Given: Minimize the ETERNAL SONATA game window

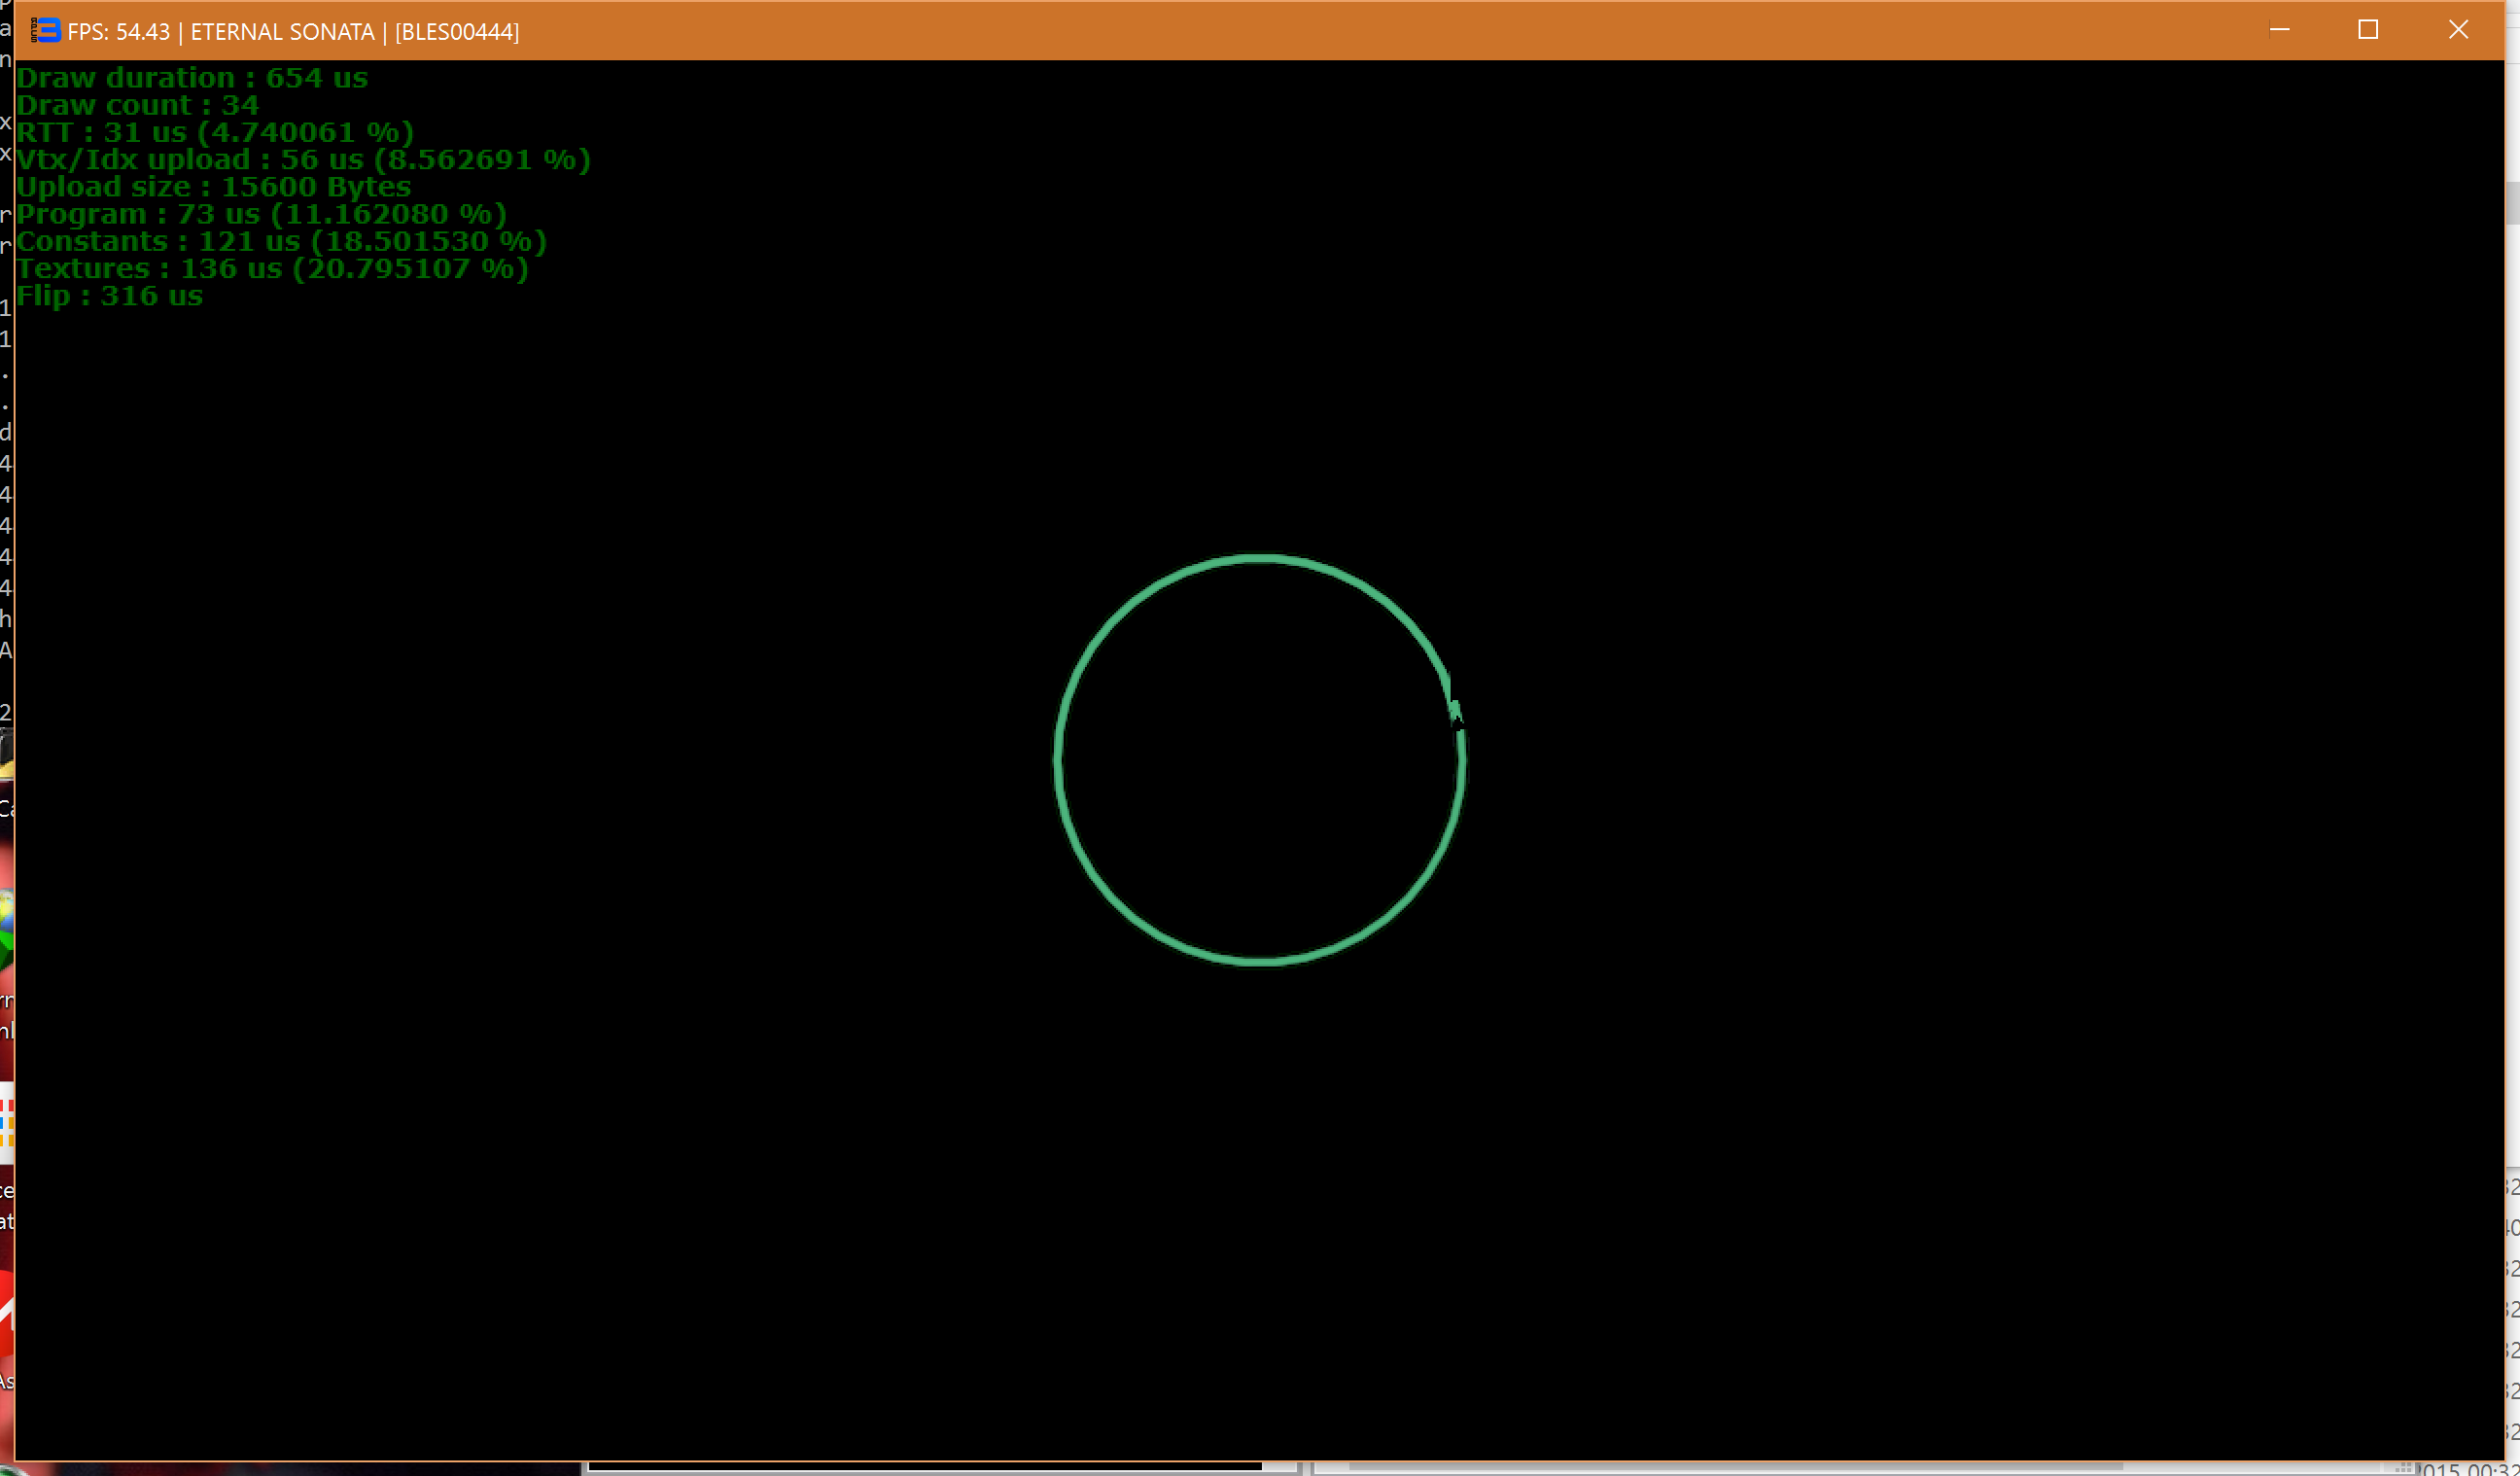Looking at the screenshot, I should [2279, 30].
